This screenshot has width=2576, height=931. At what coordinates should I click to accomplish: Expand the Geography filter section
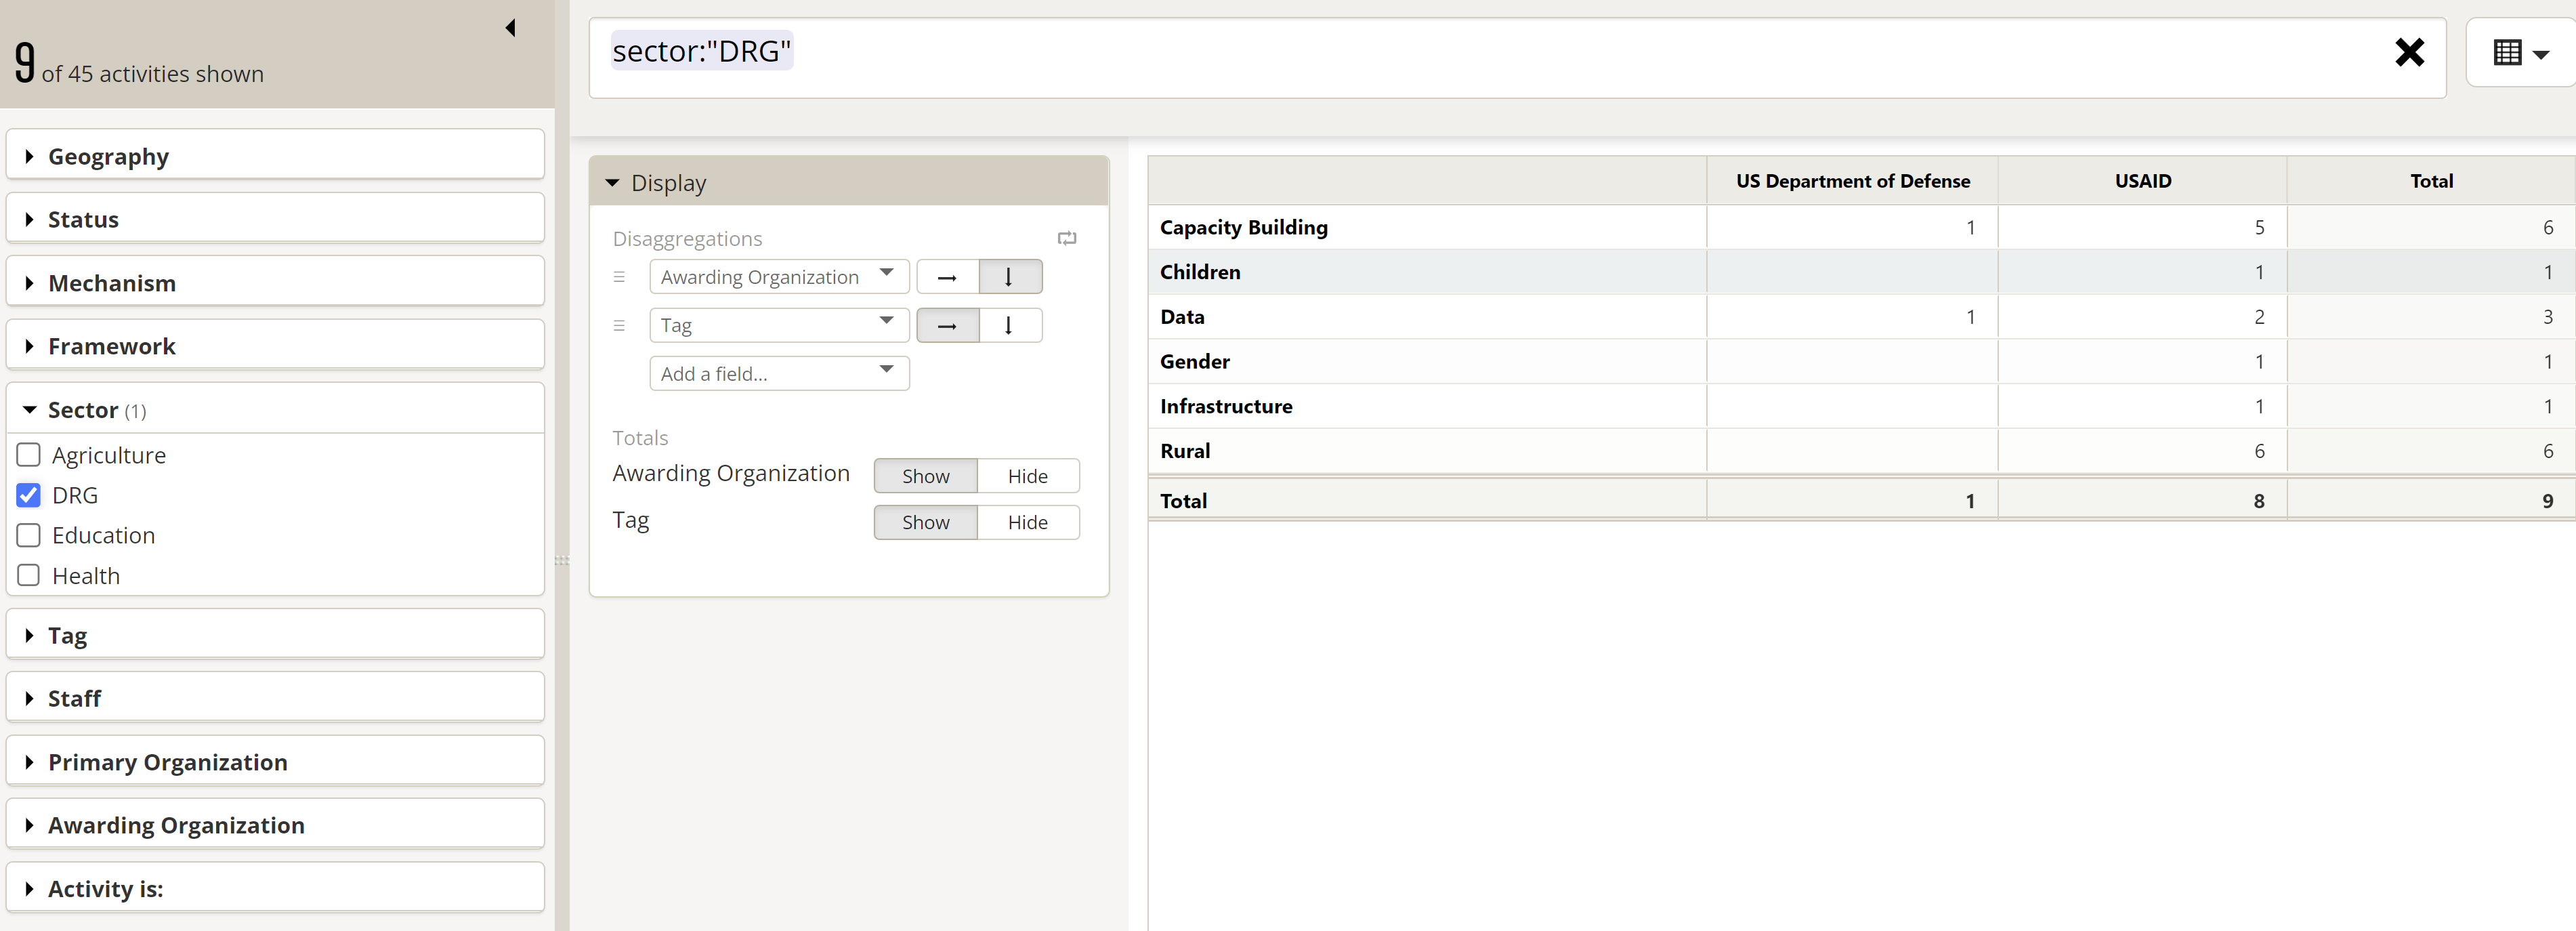click(108, 157)
